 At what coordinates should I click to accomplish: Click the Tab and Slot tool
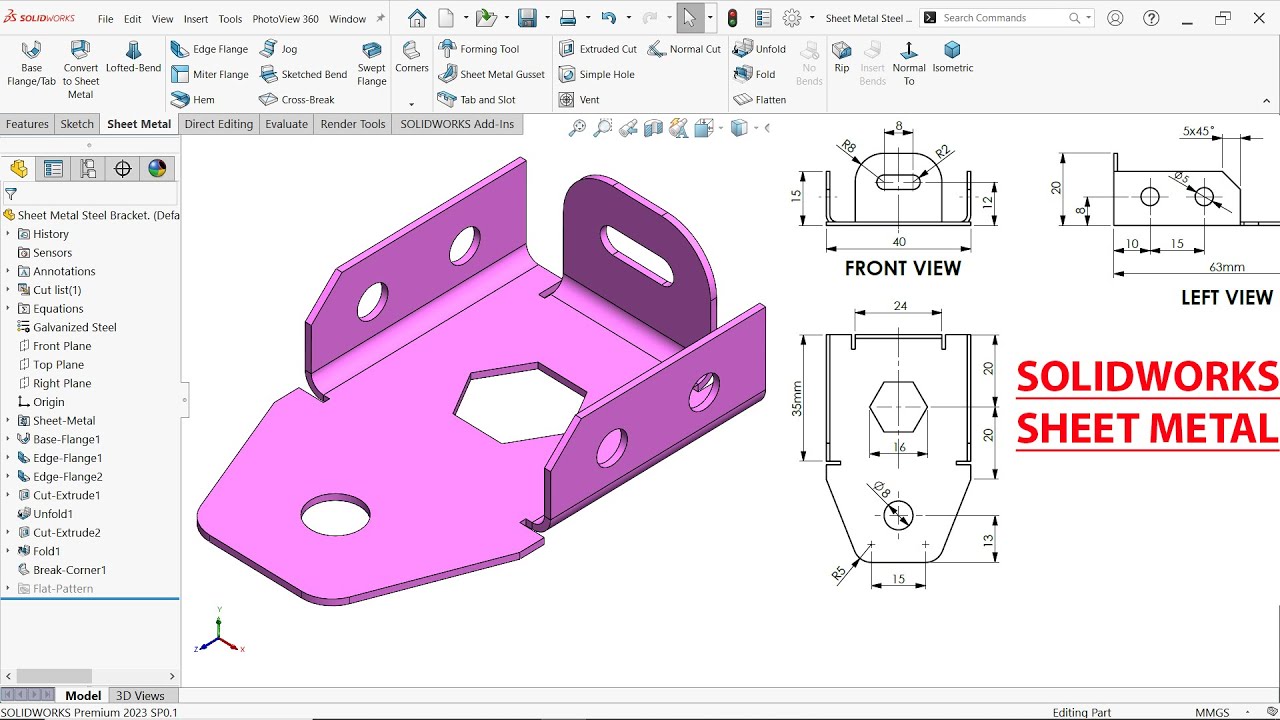pos(477,100)
